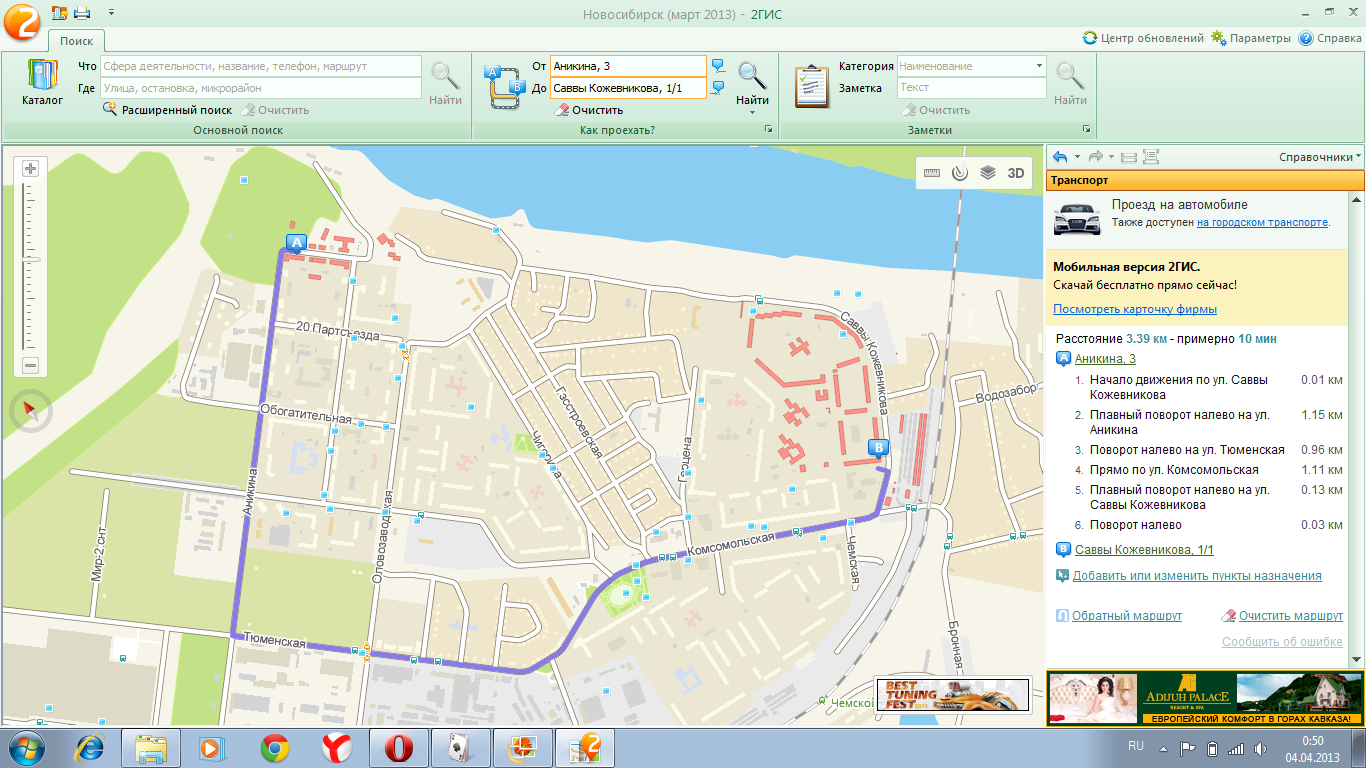
Task: Toggle the radius search tool on map
Action: pos(960,173)
